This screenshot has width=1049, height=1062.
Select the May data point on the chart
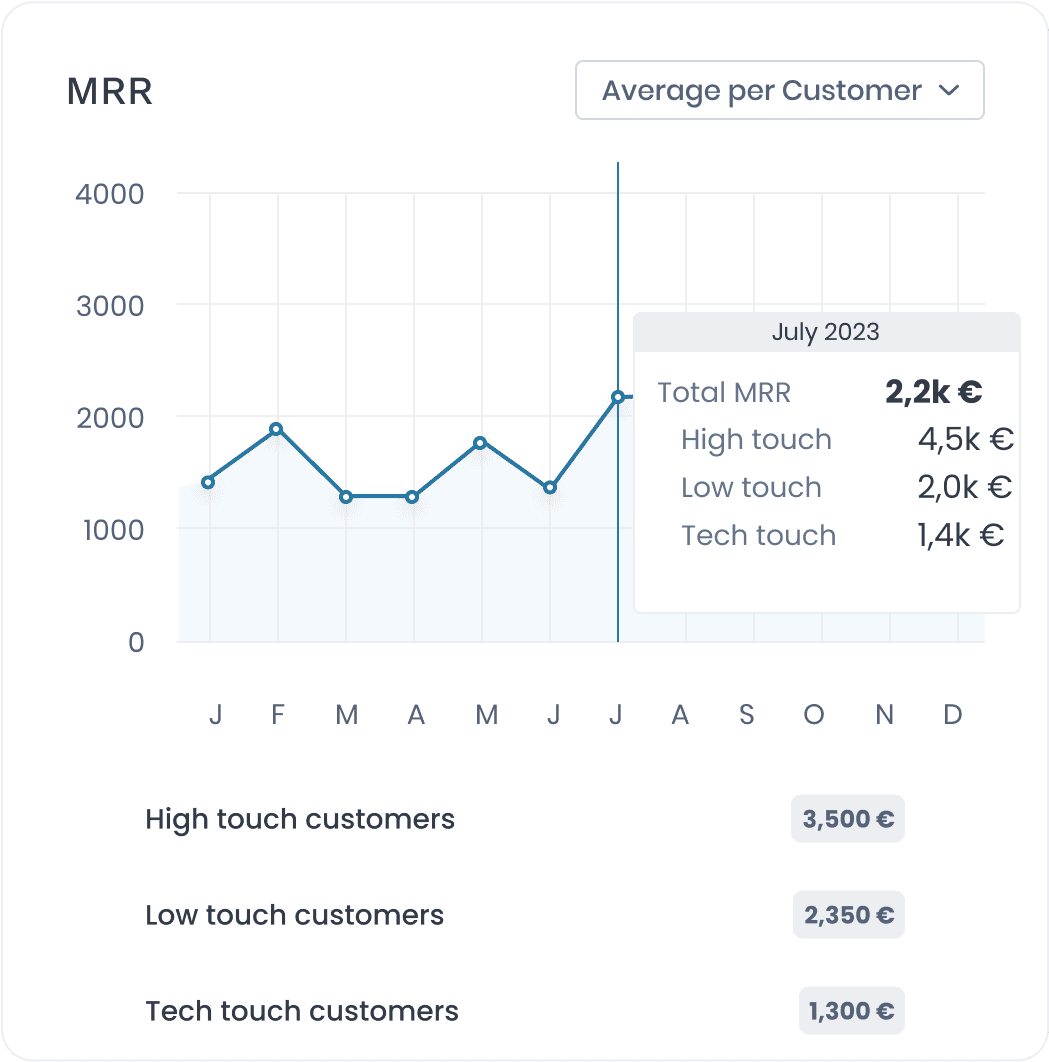click(482, 441)
